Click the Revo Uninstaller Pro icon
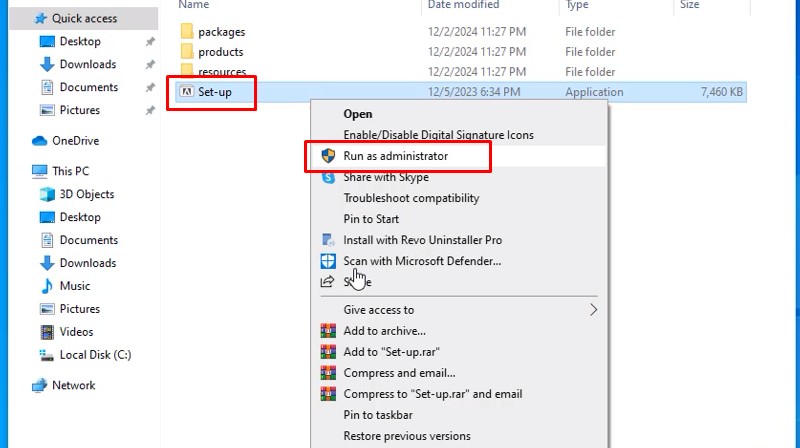 [327, 240]
